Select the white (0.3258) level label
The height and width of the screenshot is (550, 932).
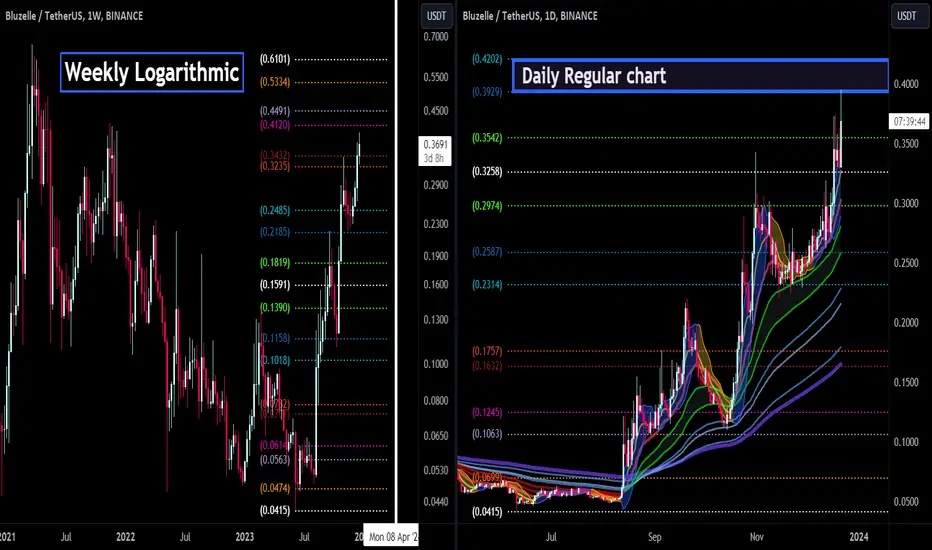tap(487, 171)
